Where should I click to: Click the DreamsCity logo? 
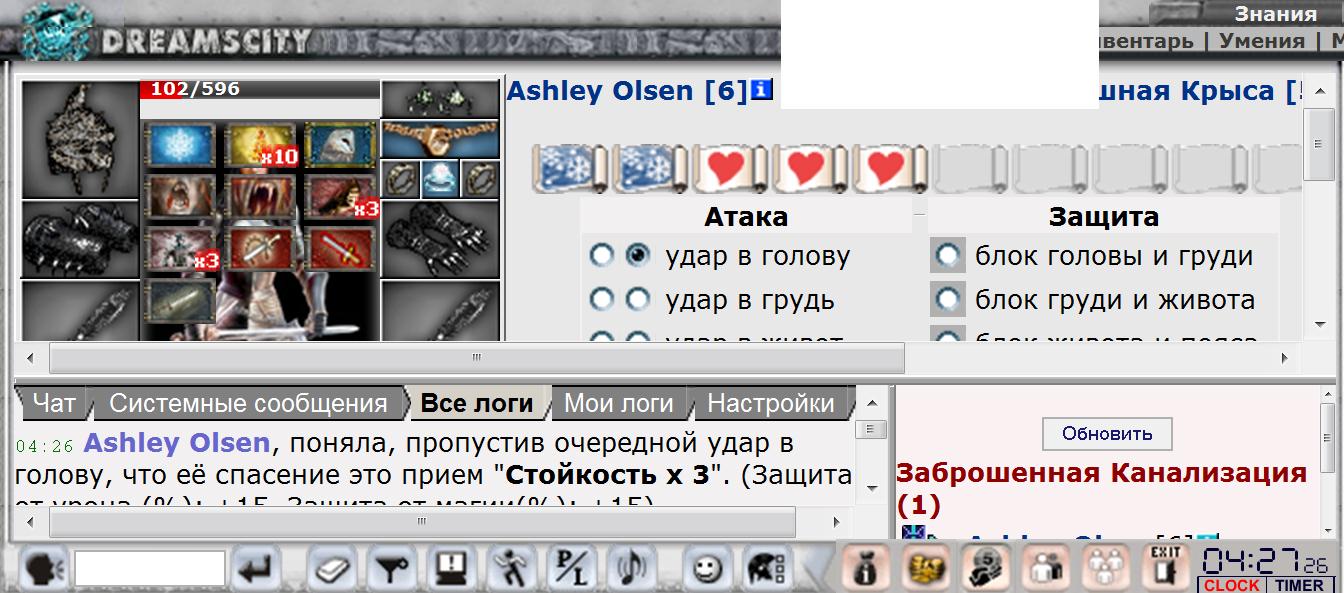(165, 34)
